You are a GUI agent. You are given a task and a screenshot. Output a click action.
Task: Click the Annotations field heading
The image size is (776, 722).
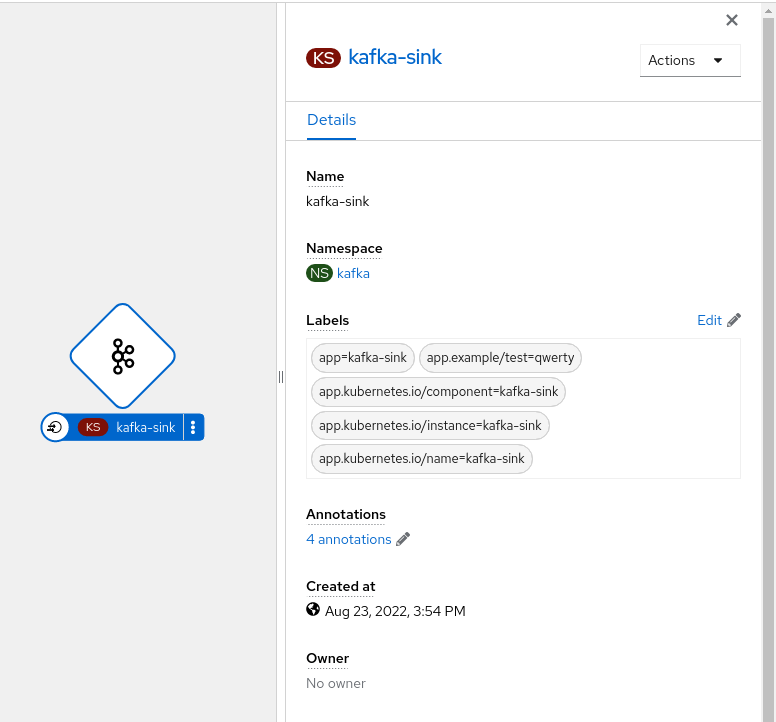point(345,515)
